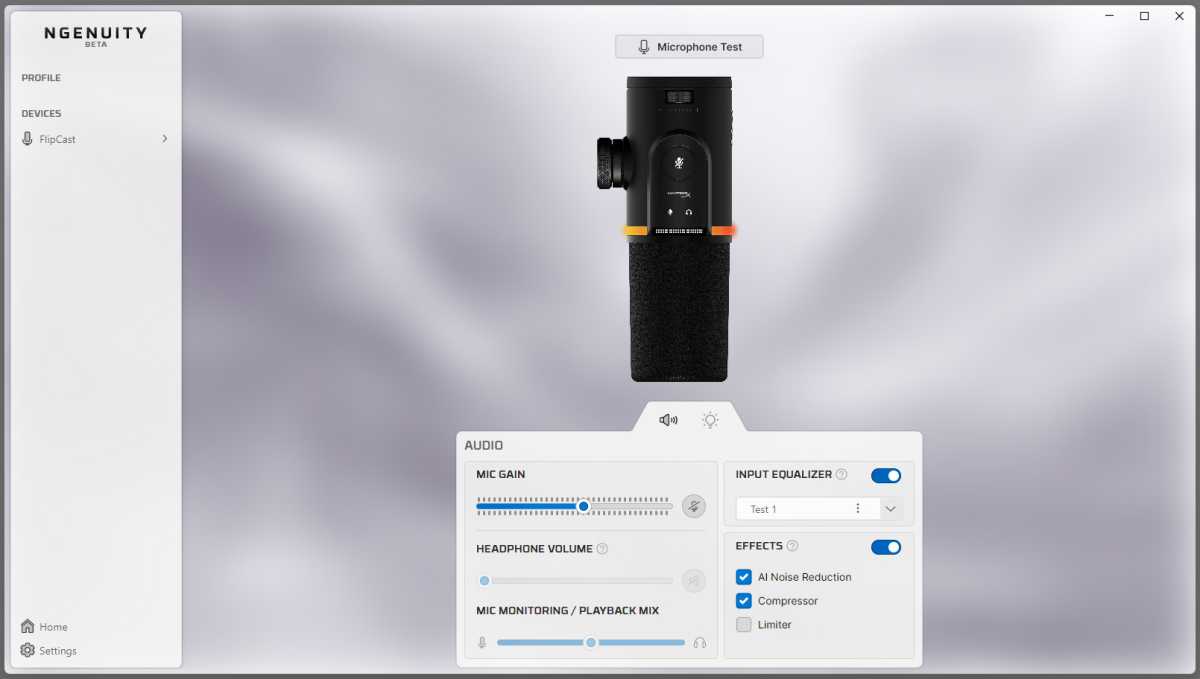
Task: Open Settings via the gear icon
Action: (28, 651)
